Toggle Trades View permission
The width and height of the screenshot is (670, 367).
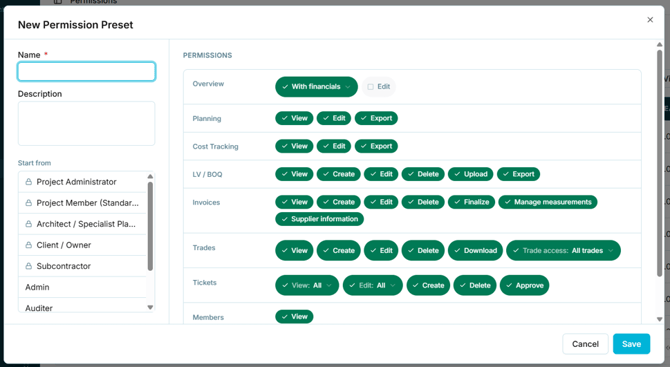click(294, 250)
